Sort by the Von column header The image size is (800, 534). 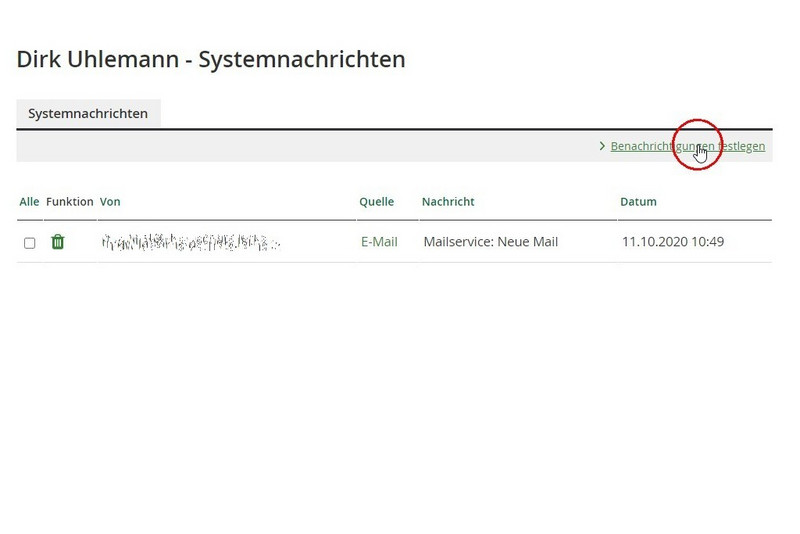(x=110, y=202)
